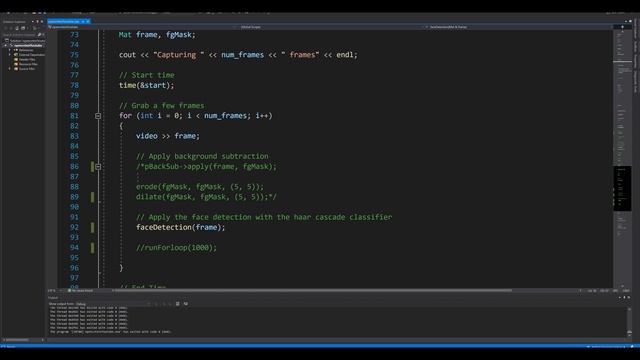Select the Solution row in Solution Explorer

click(24, 41)
